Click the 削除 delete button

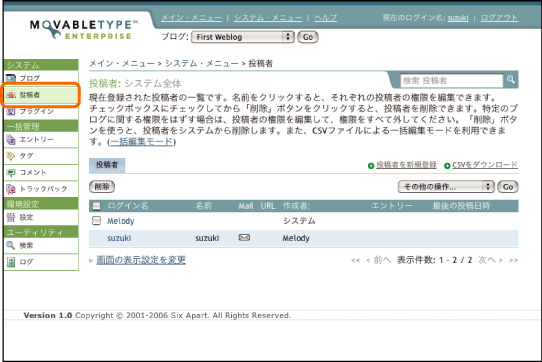(102, 187)
